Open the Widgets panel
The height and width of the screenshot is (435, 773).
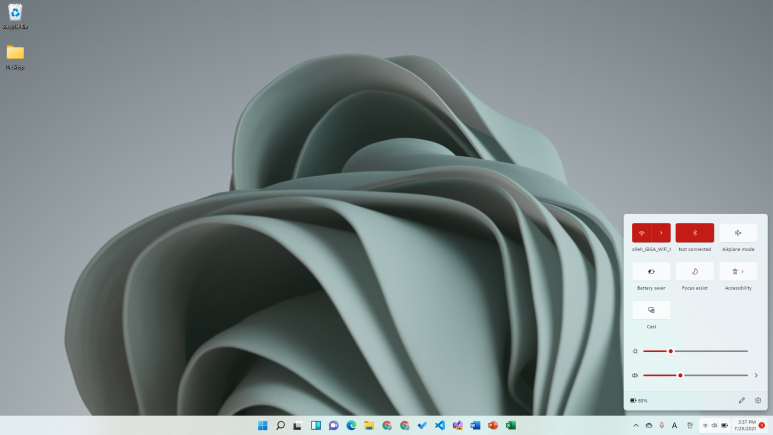click(316, 425)
